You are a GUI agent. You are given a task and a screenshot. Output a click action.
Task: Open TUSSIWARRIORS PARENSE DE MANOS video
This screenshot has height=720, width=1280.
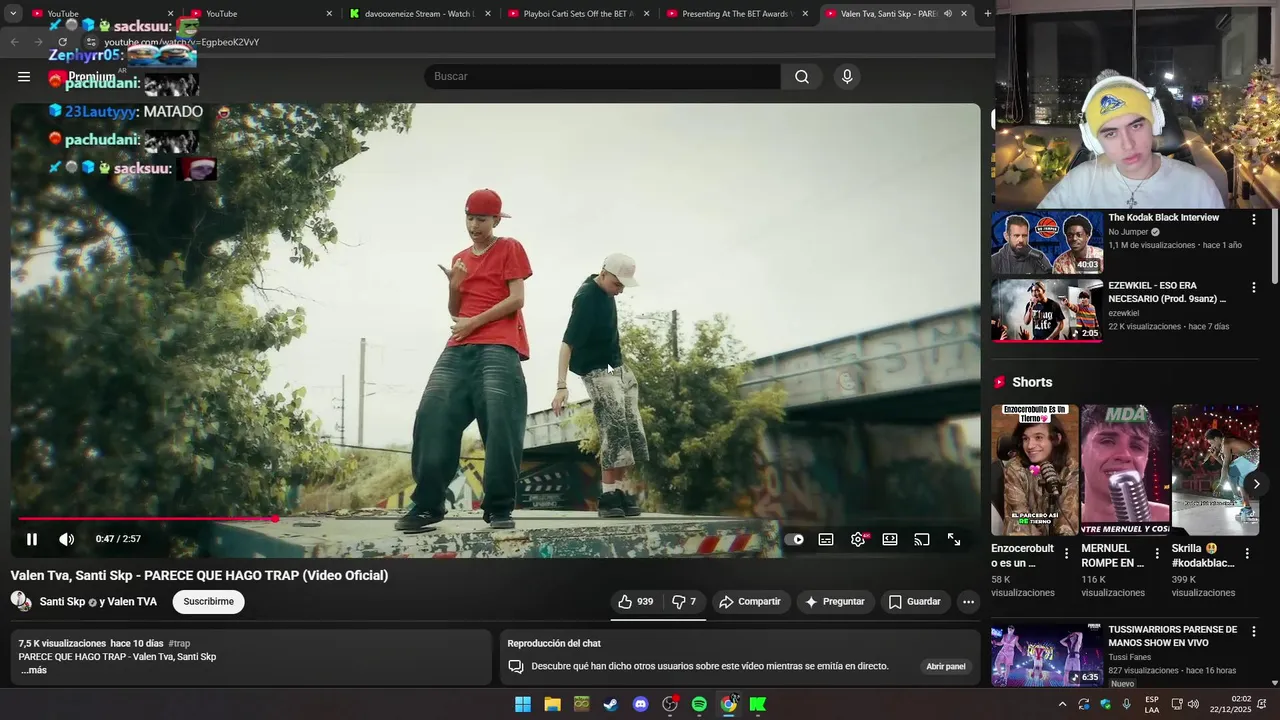(1047, 654)
